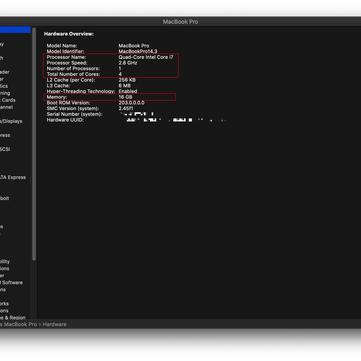Click the 'Memory:' label
Image resolution: width=361 pixels, height=361 pixels.
click(x=56, y=97)
